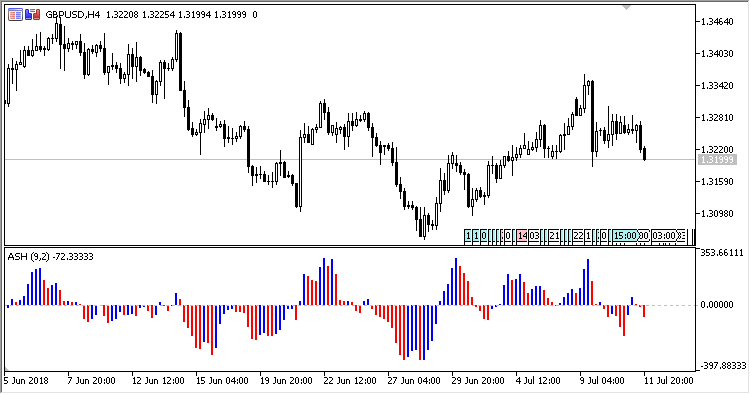This screenshot has width=750, height=394.
Task: Click the indicator scale maximum 353.66111
Action: tap(722, 253)
